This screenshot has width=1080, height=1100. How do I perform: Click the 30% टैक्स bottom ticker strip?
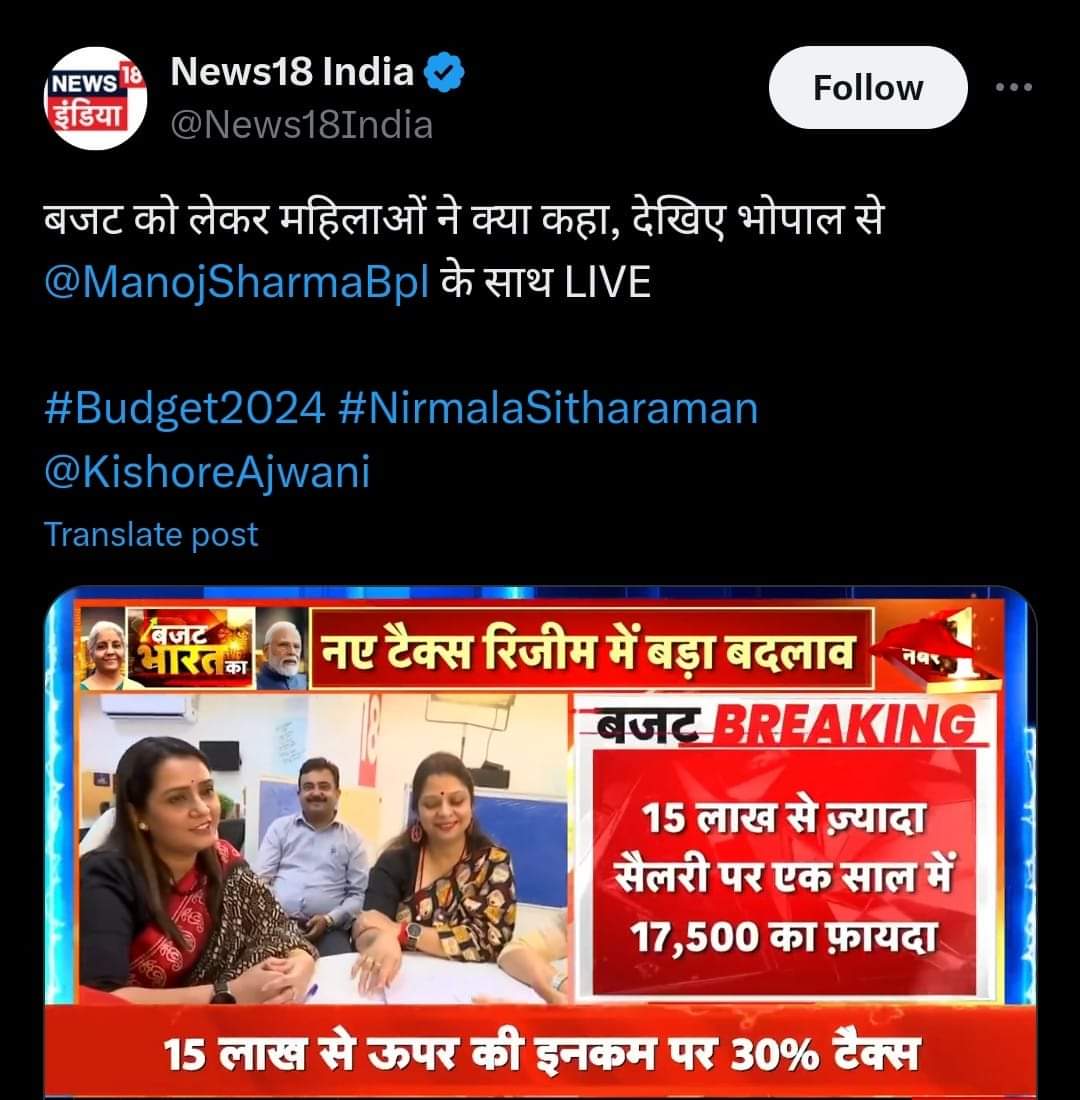coord(540,1052)
